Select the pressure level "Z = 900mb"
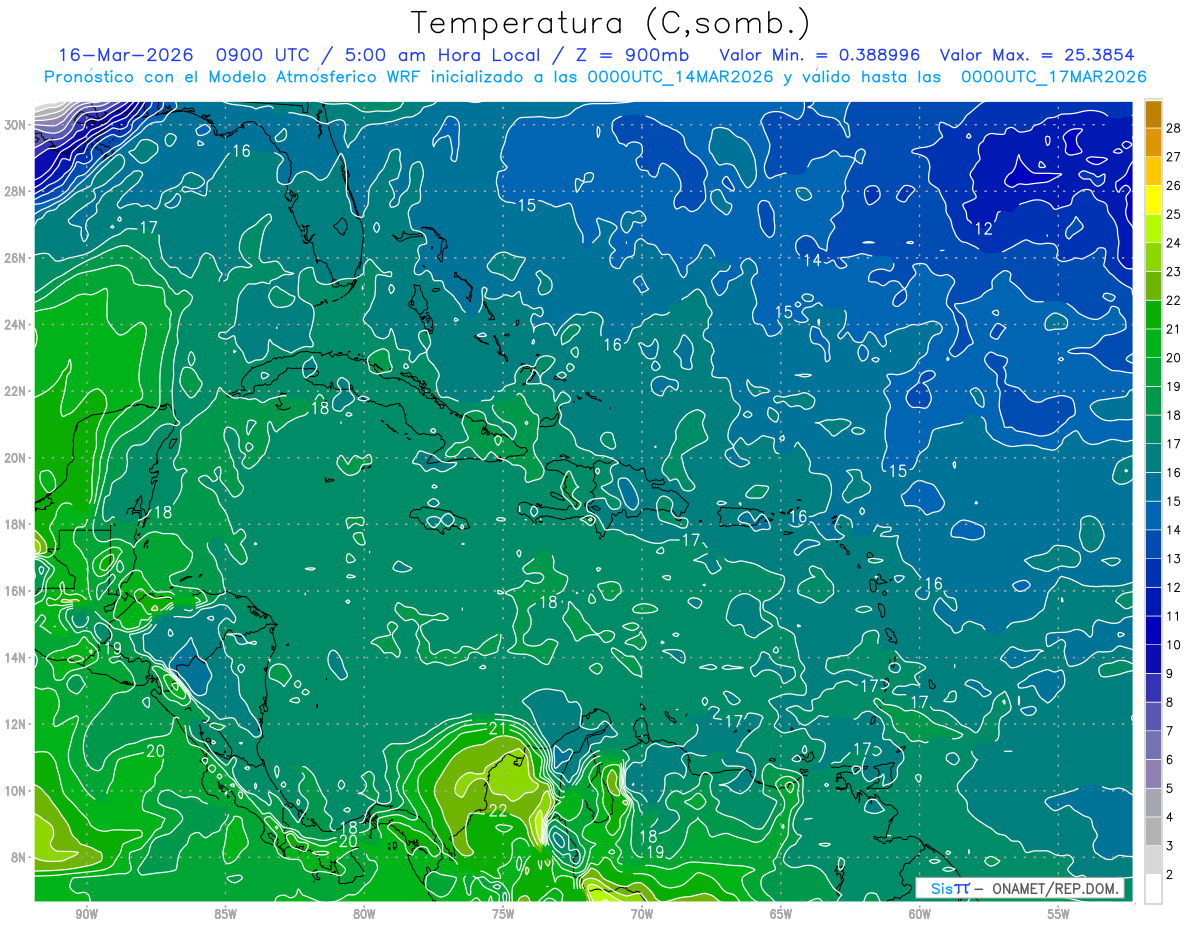Viewport: 1200px width, 927px height. coord(632,55)
